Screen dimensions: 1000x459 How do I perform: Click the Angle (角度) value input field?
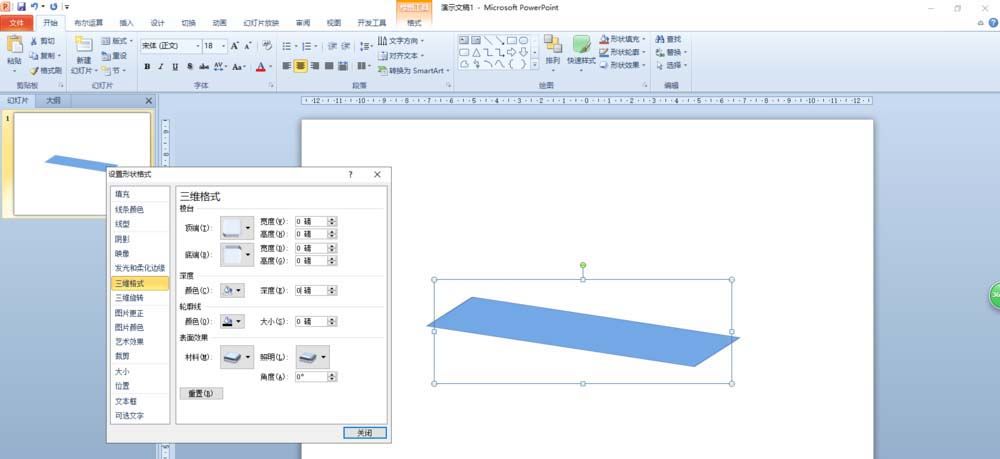click(311, 377)
